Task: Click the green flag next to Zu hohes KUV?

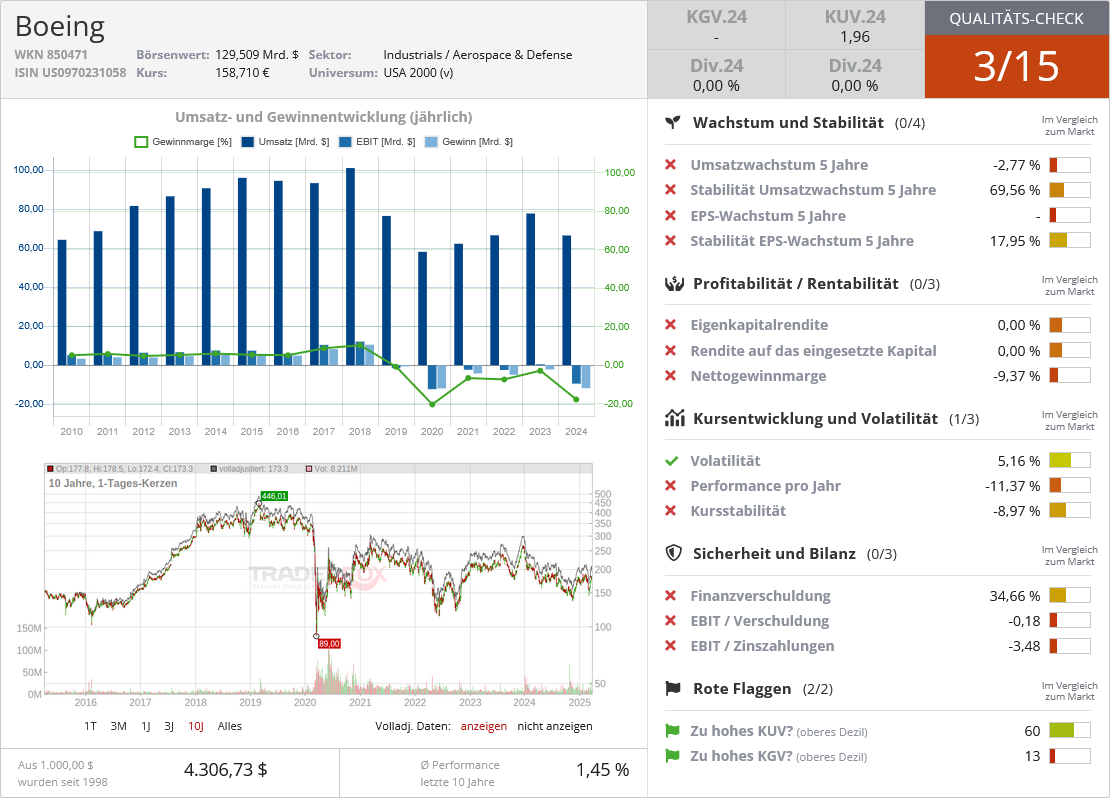Action: click(x=672, y=731)
